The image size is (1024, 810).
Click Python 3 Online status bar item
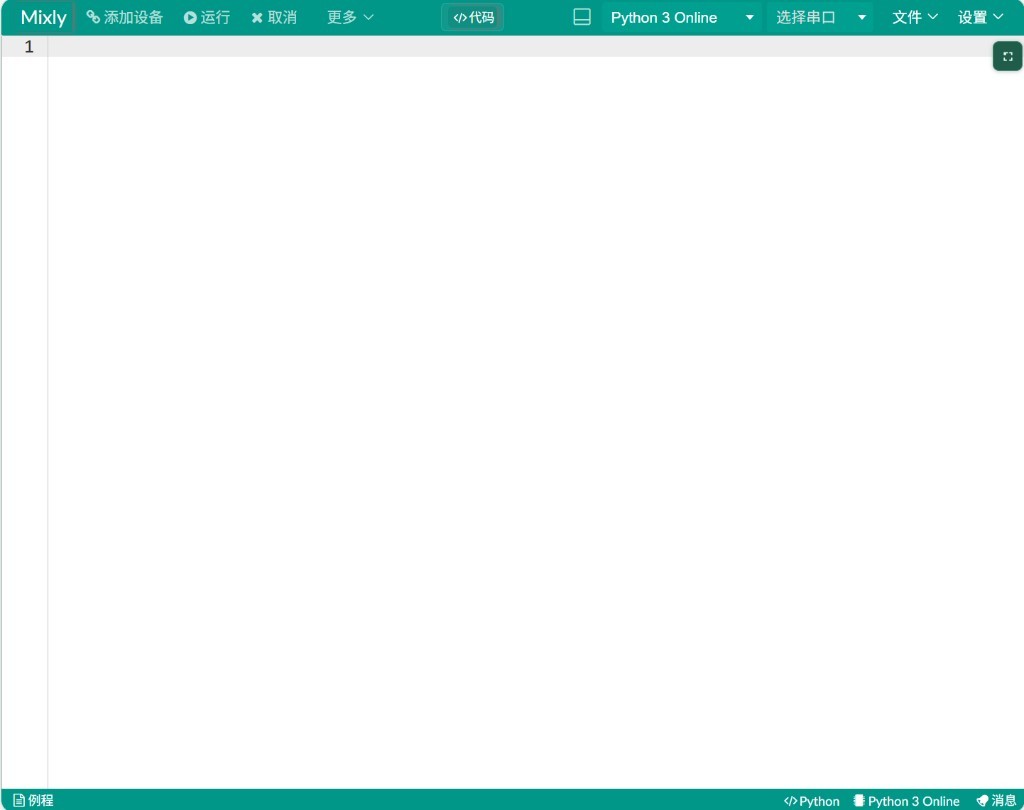(x=906, y=801)
